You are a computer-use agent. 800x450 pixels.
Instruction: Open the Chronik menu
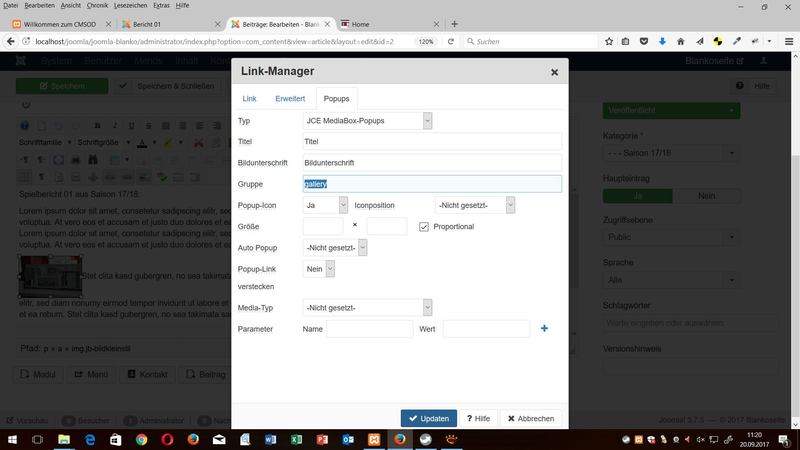[97, 5]
